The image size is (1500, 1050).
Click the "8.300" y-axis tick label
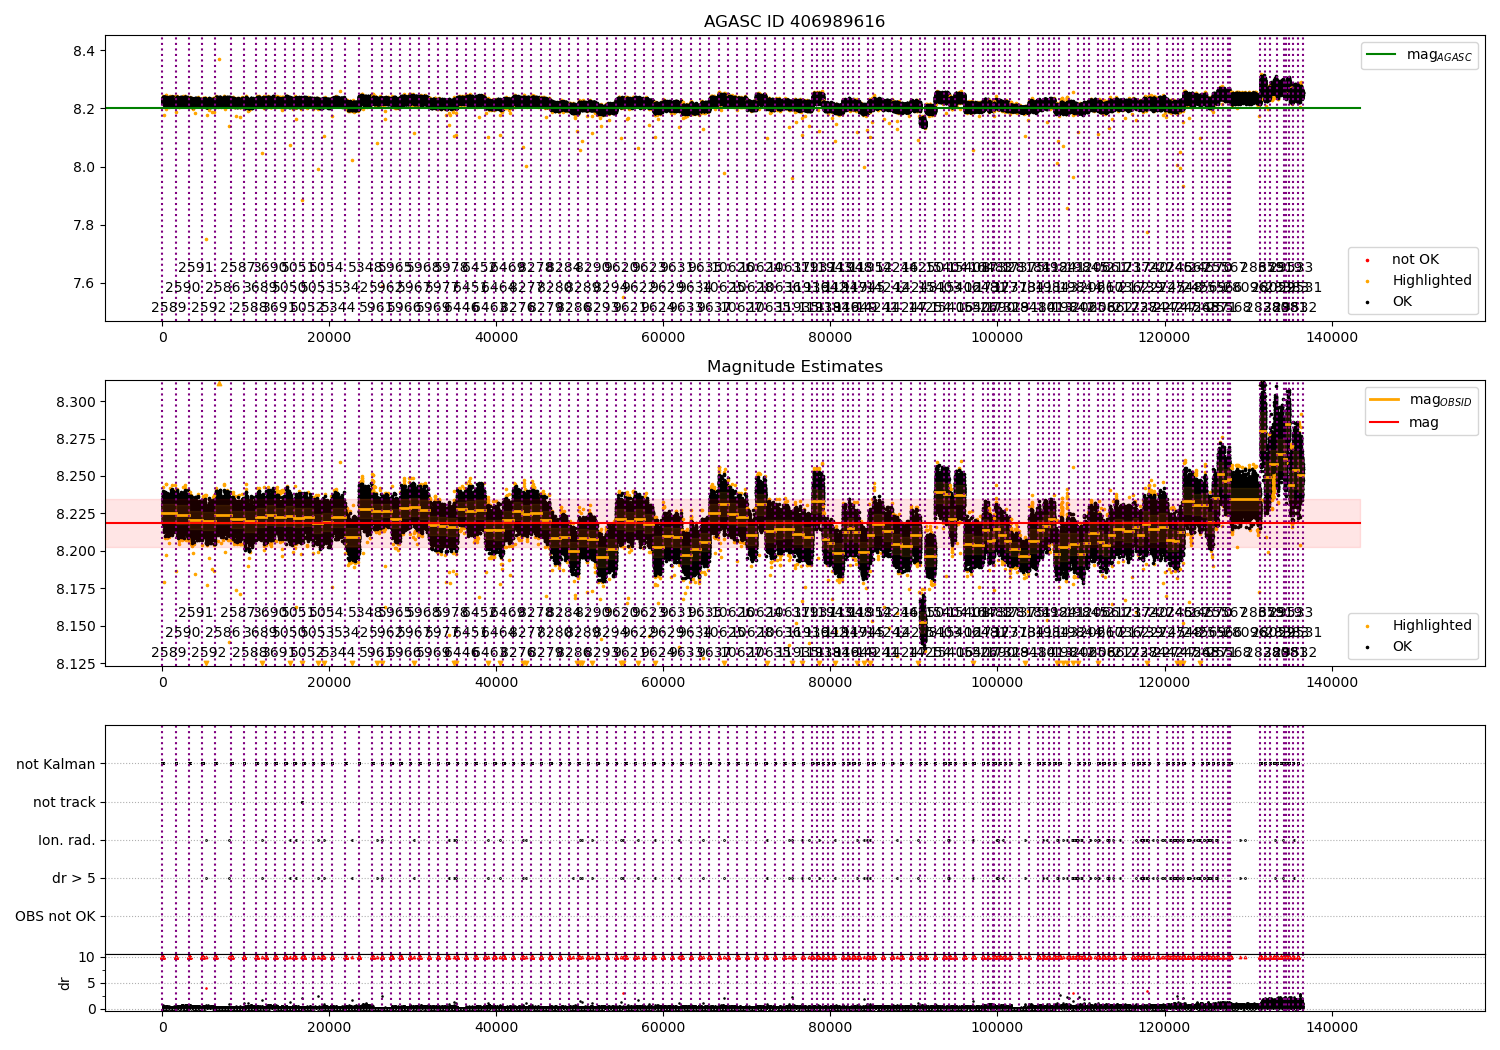[75, 402]
